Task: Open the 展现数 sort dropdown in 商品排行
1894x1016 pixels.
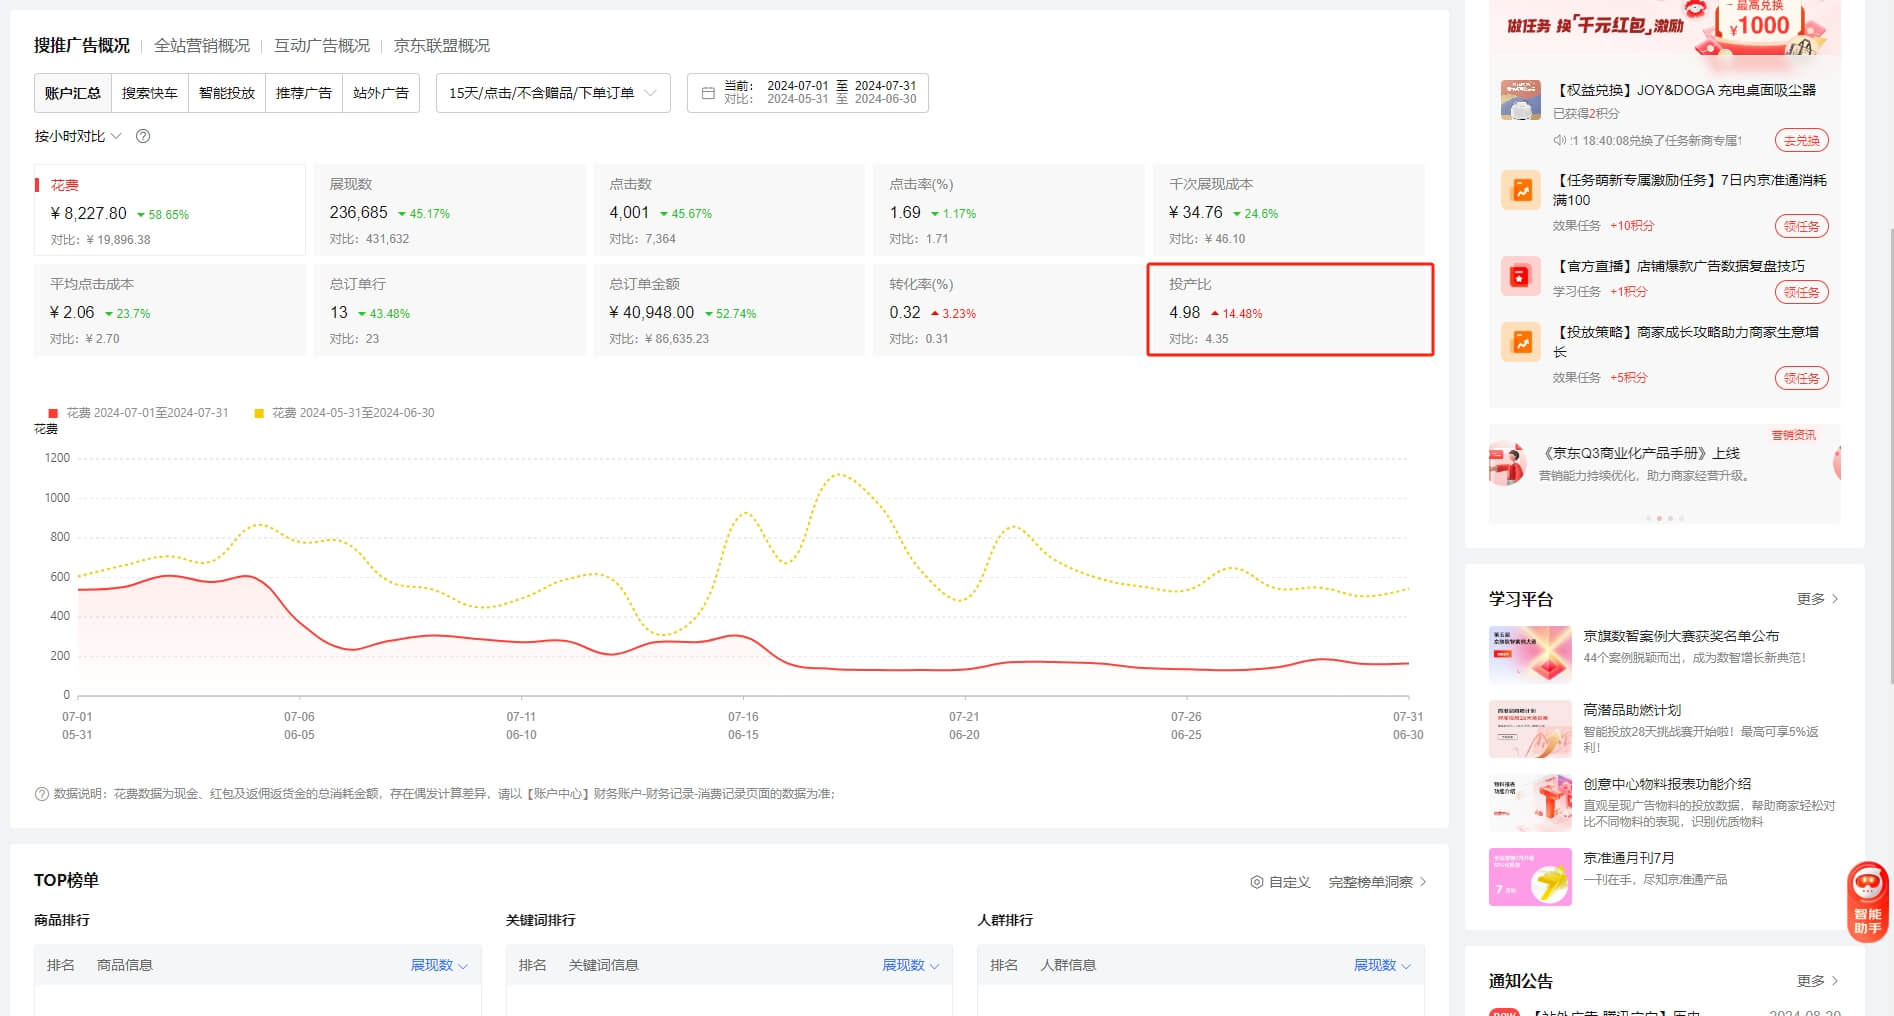Action: click(x=439, y=965)
